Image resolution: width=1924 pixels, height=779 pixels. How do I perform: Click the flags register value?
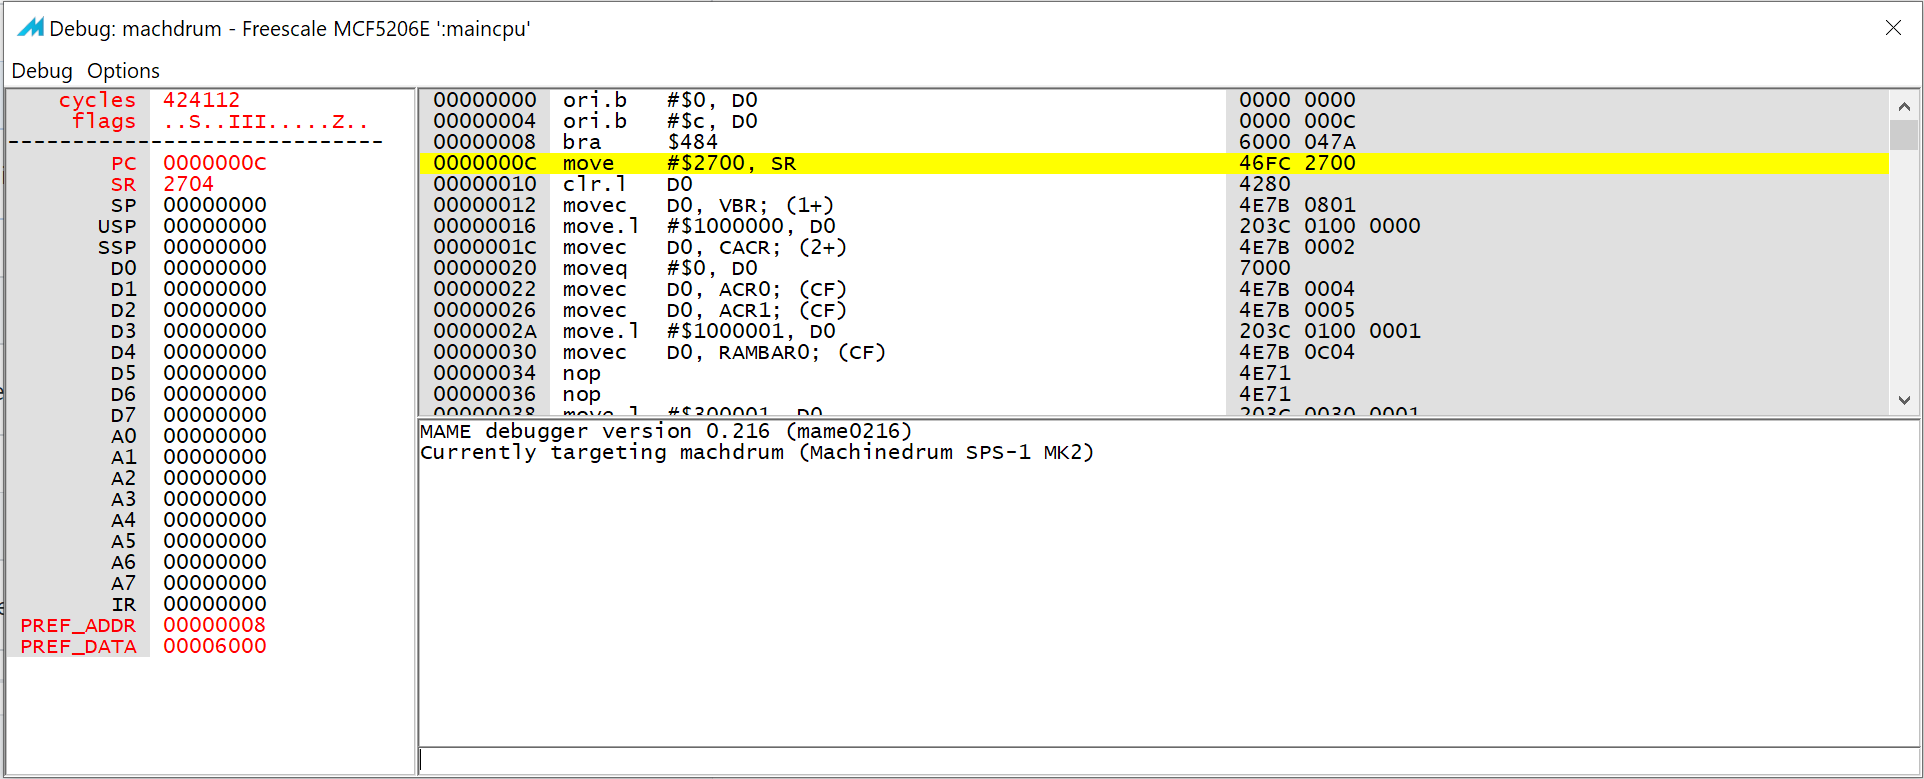[x=266, y=121]
